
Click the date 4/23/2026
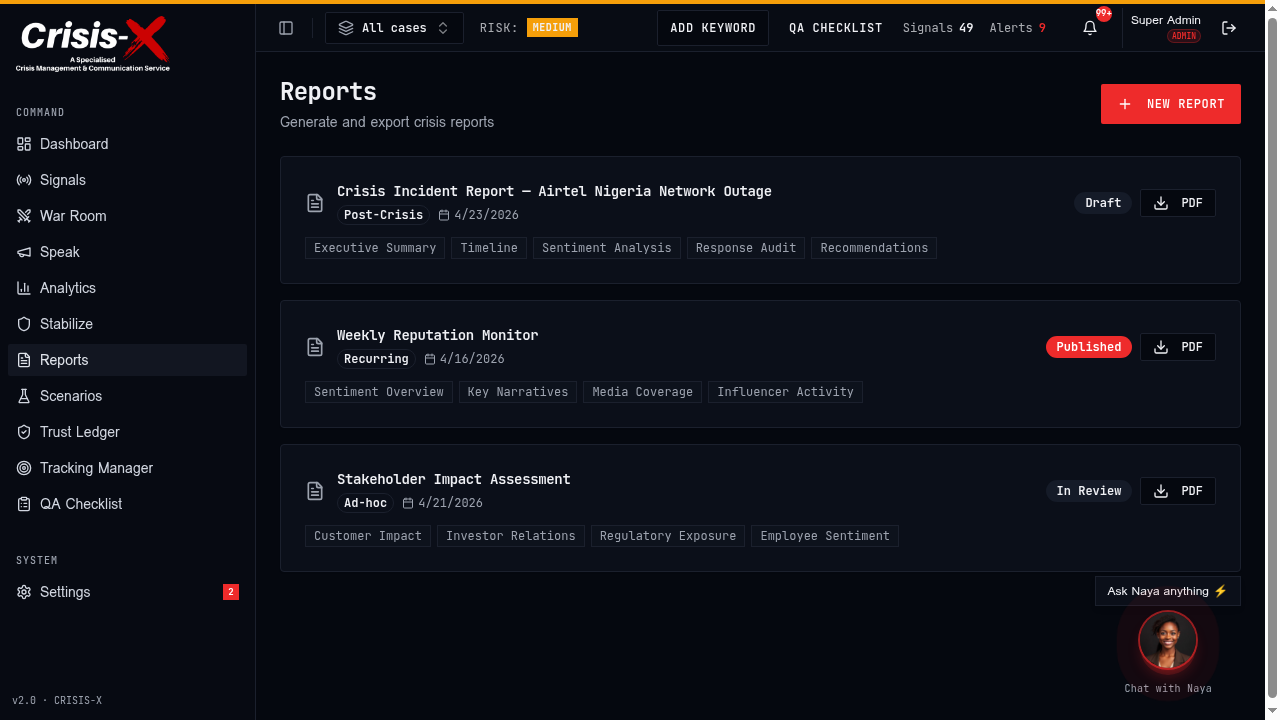(x=486, y=215)
